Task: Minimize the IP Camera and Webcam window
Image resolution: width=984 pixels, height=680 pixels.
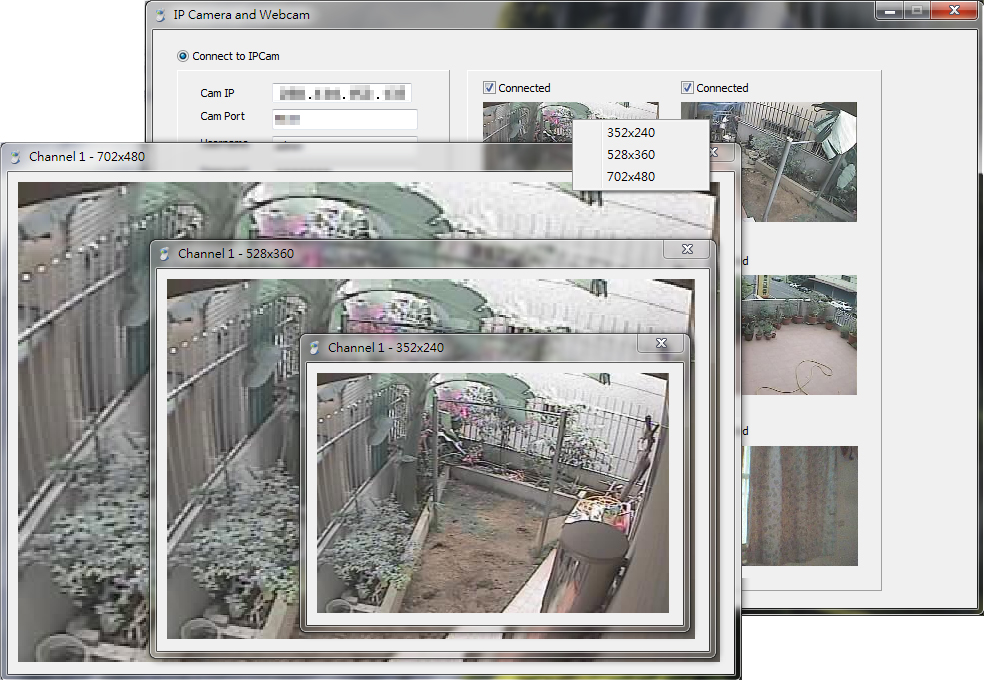Action: point(890,11)
